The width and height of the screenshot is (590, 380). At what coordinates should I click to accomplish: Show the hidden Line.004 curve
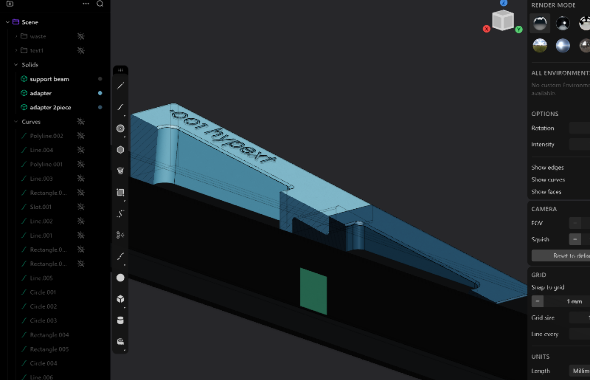point(81,150)
